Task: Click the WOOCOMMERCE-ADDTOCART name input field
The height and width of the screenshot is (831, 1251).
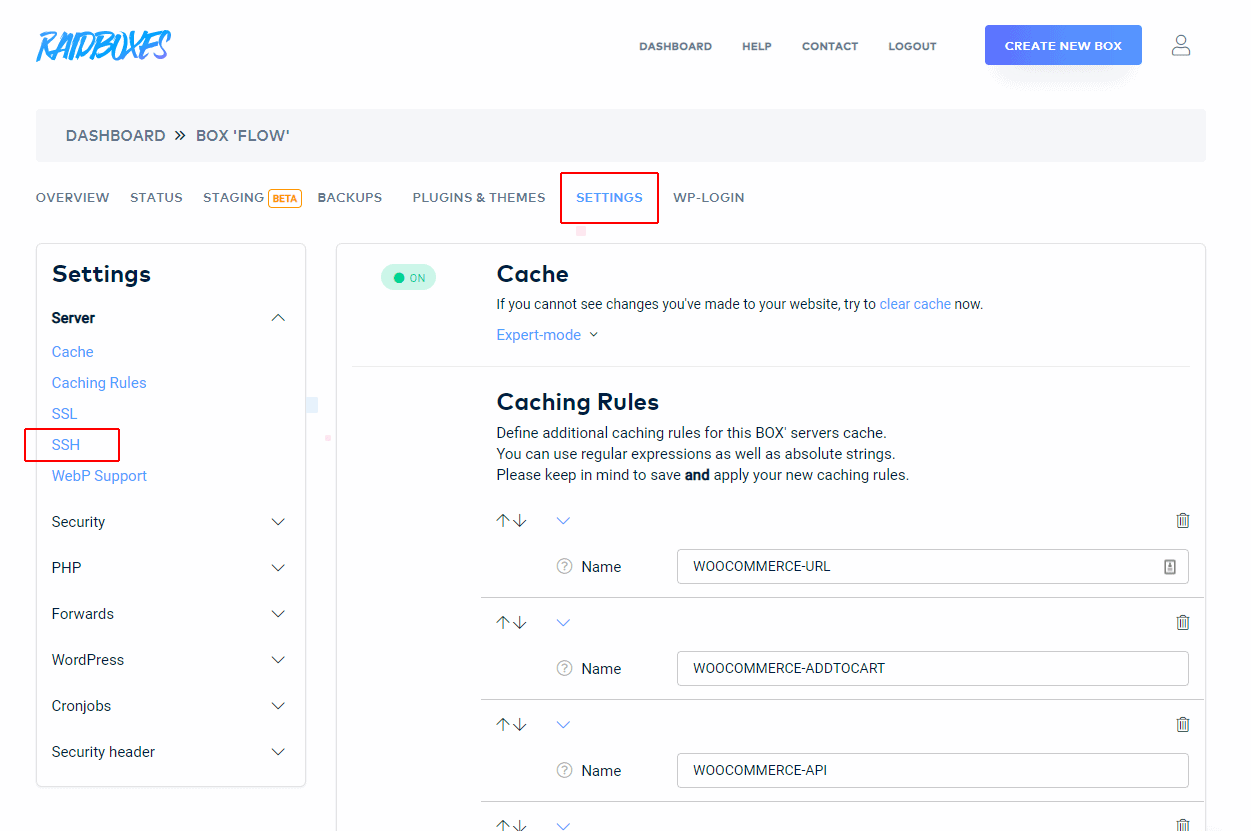Action: pos(932,668)
